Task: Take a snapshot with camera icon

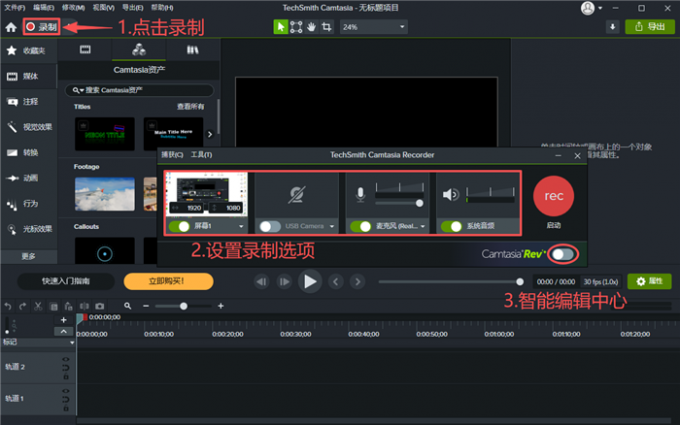Action: click(99, 306)
